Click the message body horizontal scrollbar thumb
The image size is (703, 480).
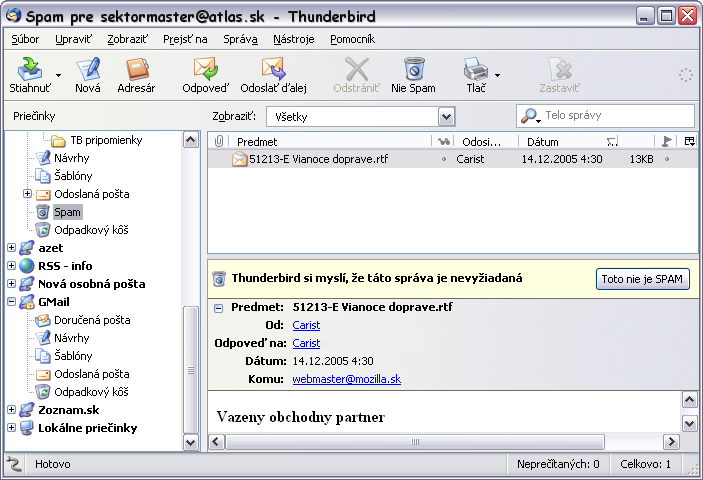415,442
